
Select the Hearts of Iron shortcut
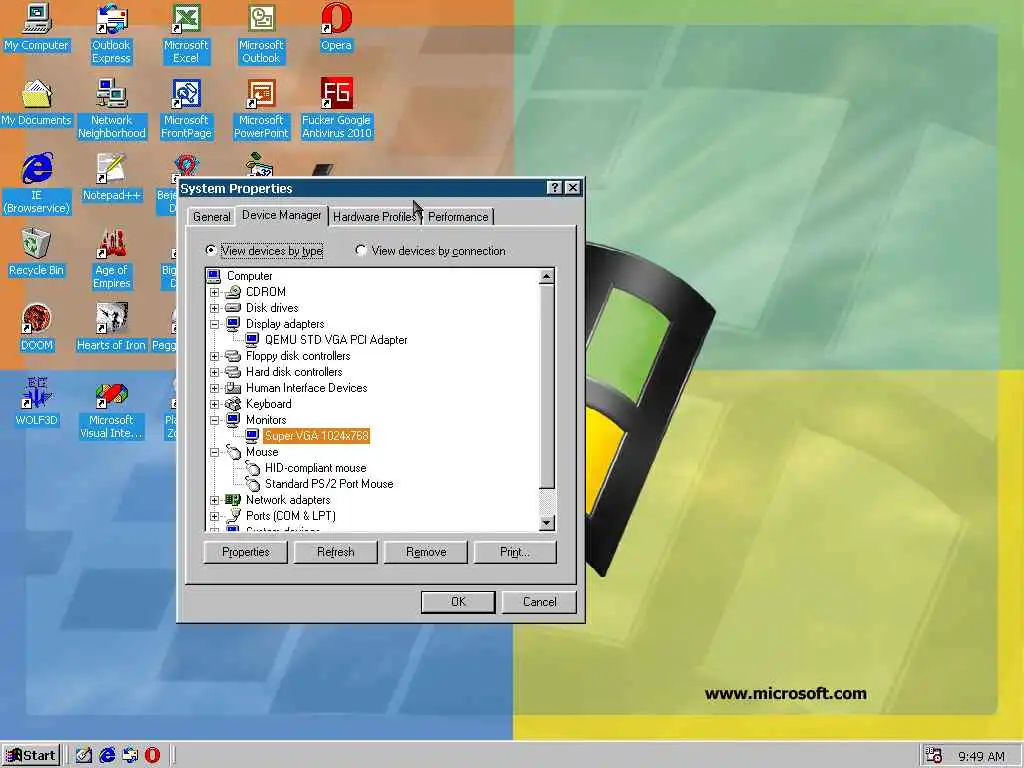(111, 328)
